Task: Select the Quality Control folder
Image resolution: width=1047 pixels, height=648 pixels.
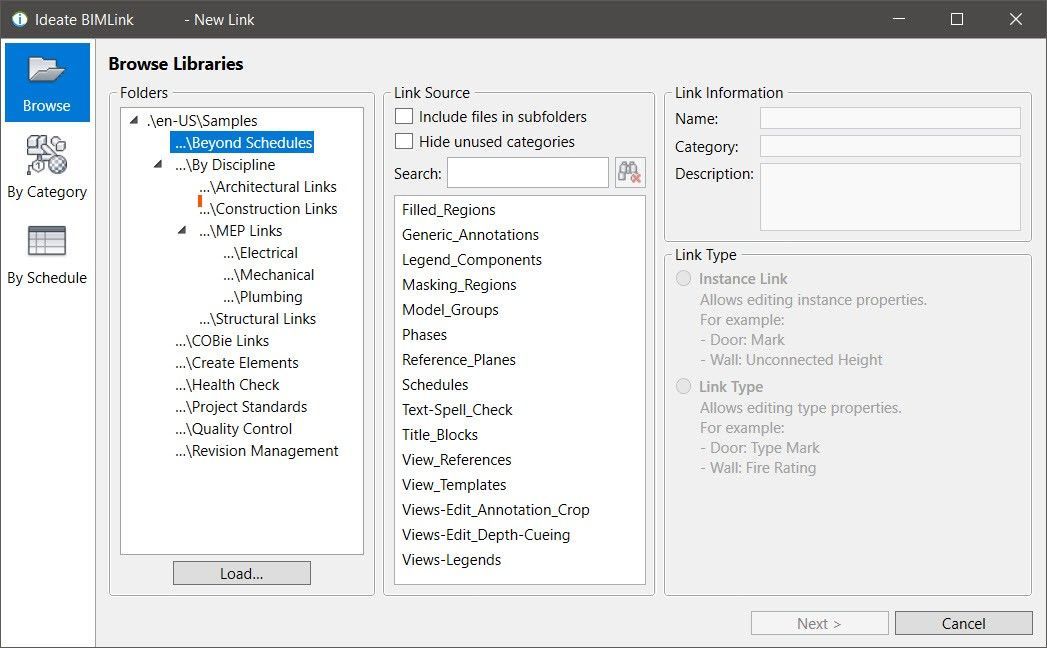Action: click(234, 429)
